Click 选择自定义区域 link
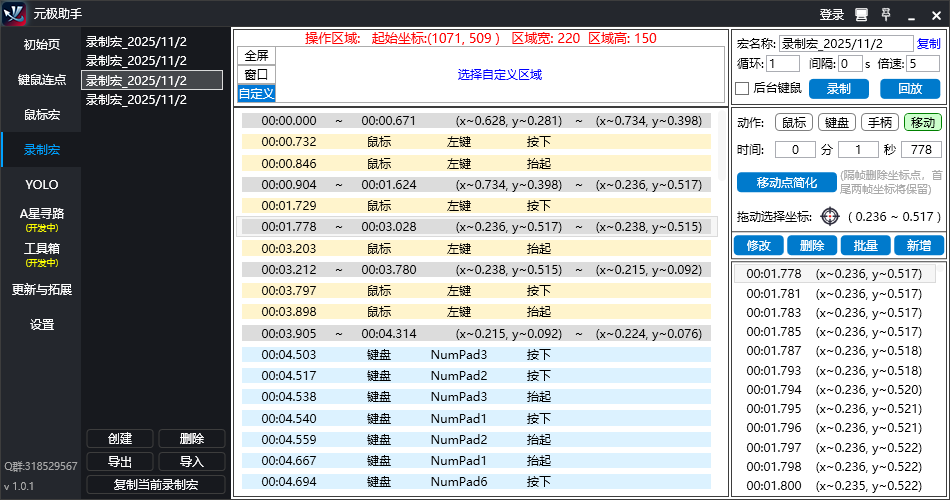Image resolution: width=950 pixels, height=500 pixels. [499, 75]
